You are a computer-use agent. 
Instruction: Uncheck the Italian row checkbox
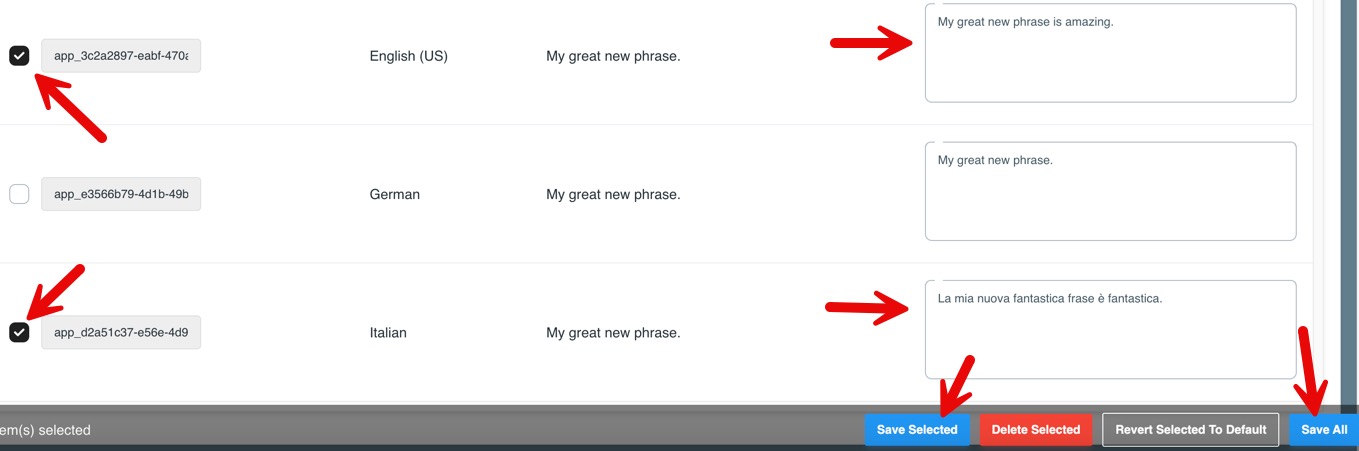click(19, 332)
